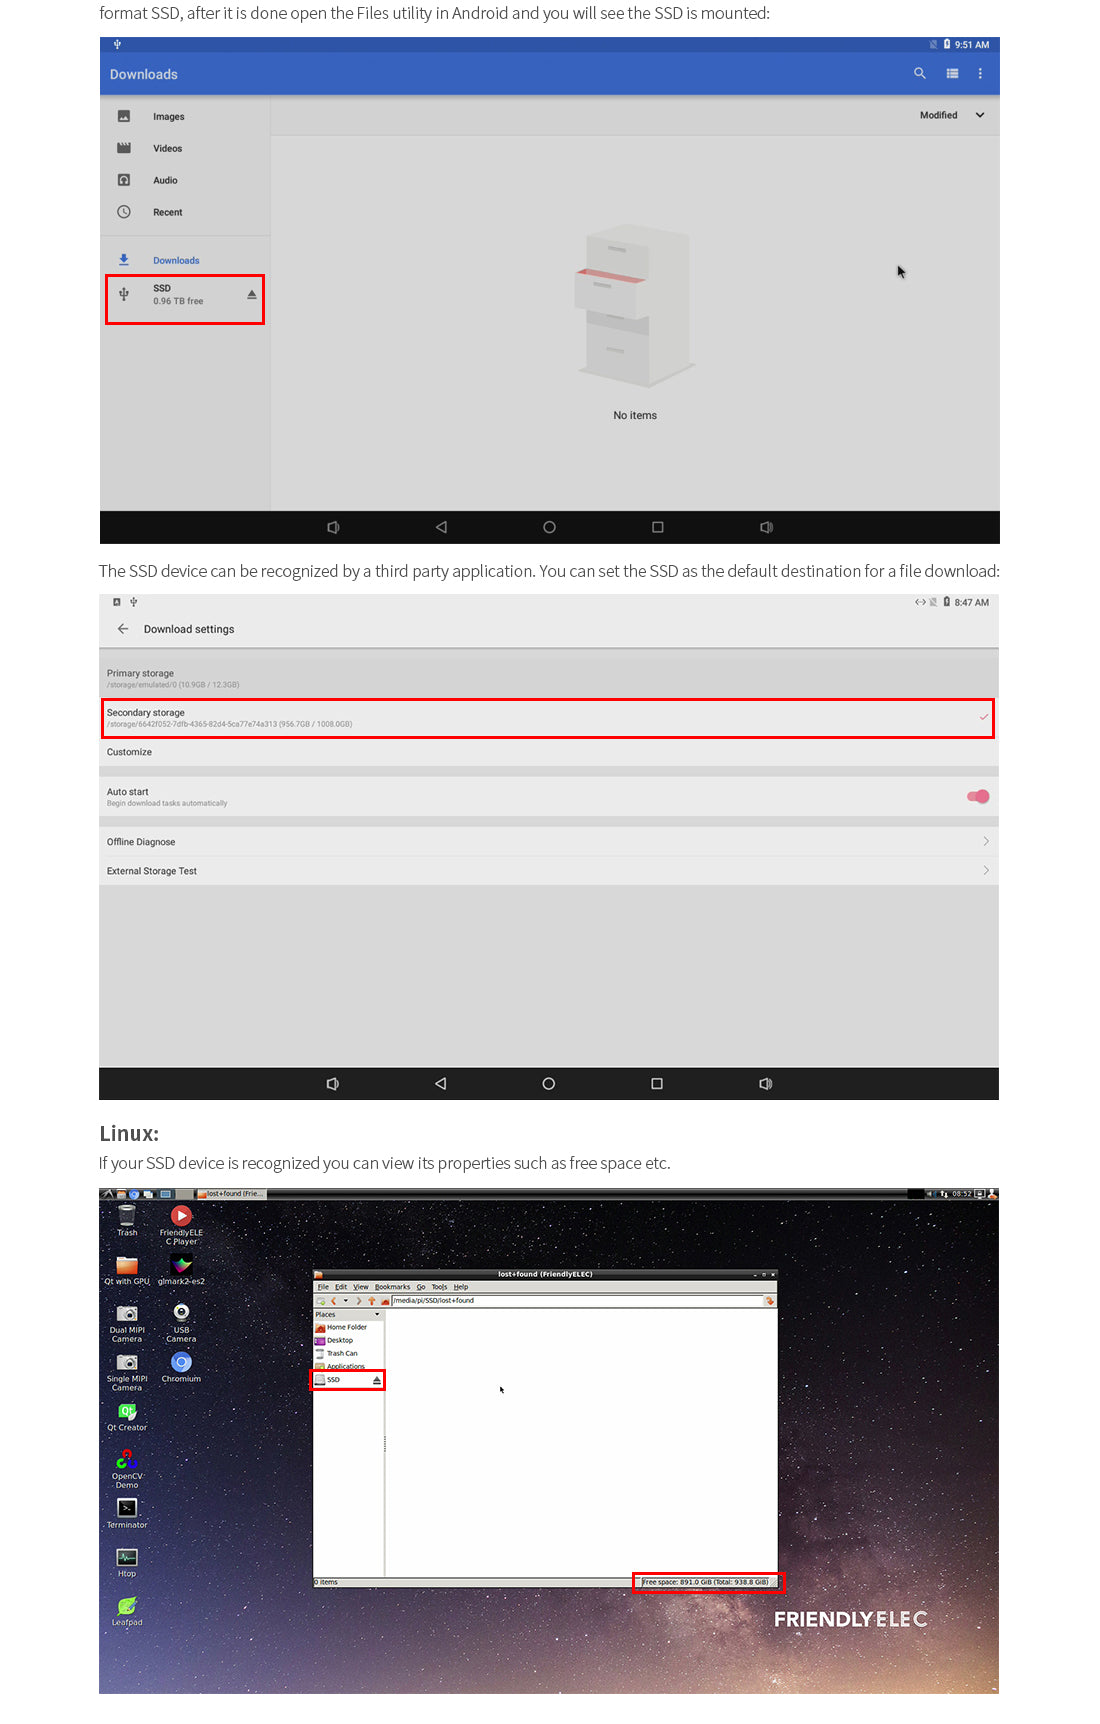The image size is (1100, 1724).
Task: Open Customize in Download settings
Action: (x=130, y=752)
